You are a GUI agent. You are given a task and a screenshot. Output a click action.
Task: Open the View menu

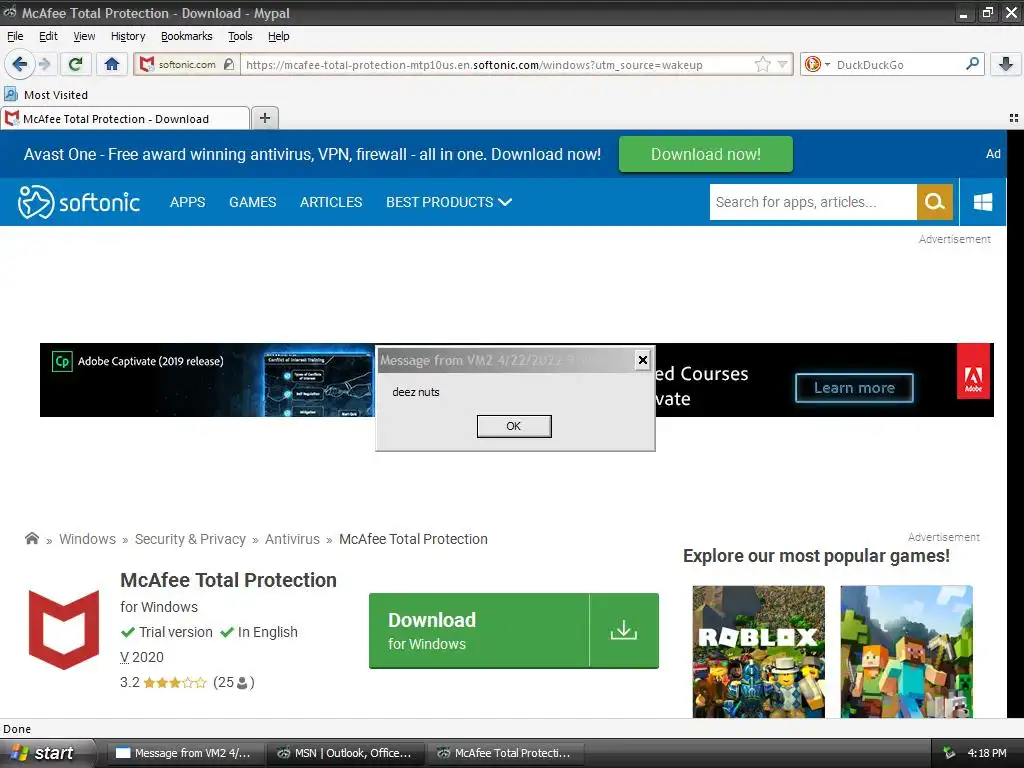tap(84, 36)
